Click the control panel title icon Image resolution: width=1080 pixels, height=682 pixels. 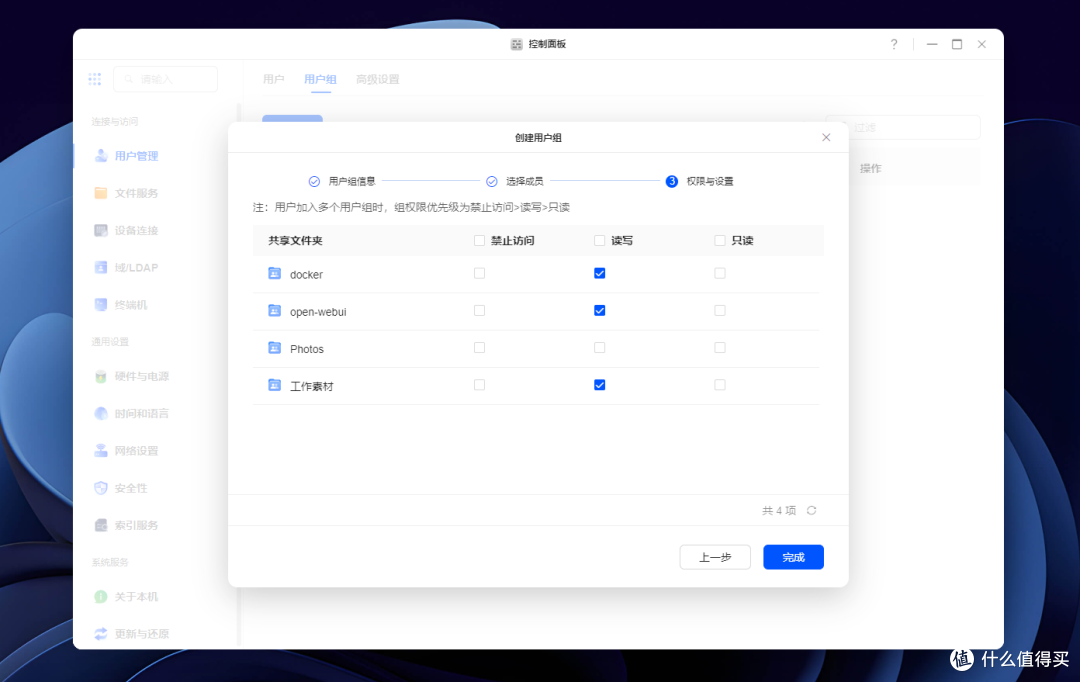517,44
